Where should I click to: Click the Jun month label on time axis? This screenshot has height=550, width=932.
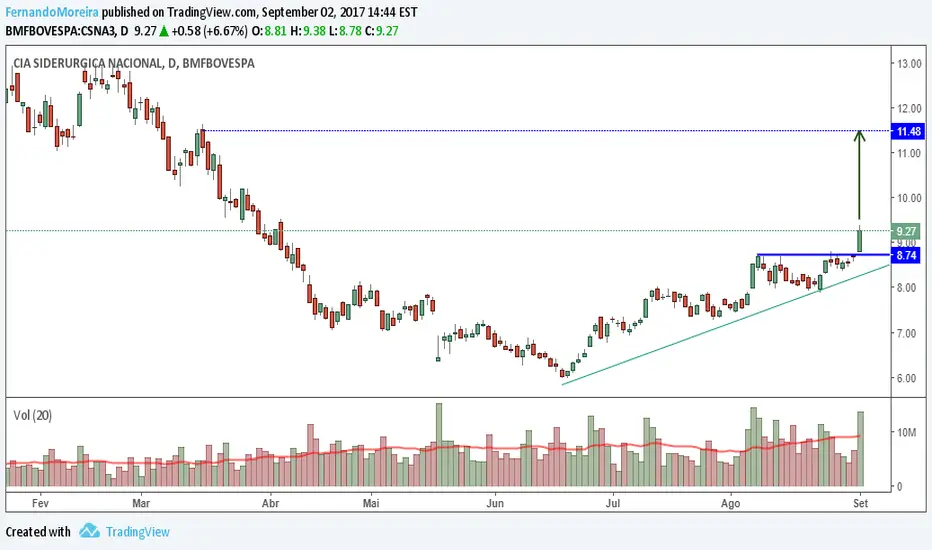pos(495,503)
